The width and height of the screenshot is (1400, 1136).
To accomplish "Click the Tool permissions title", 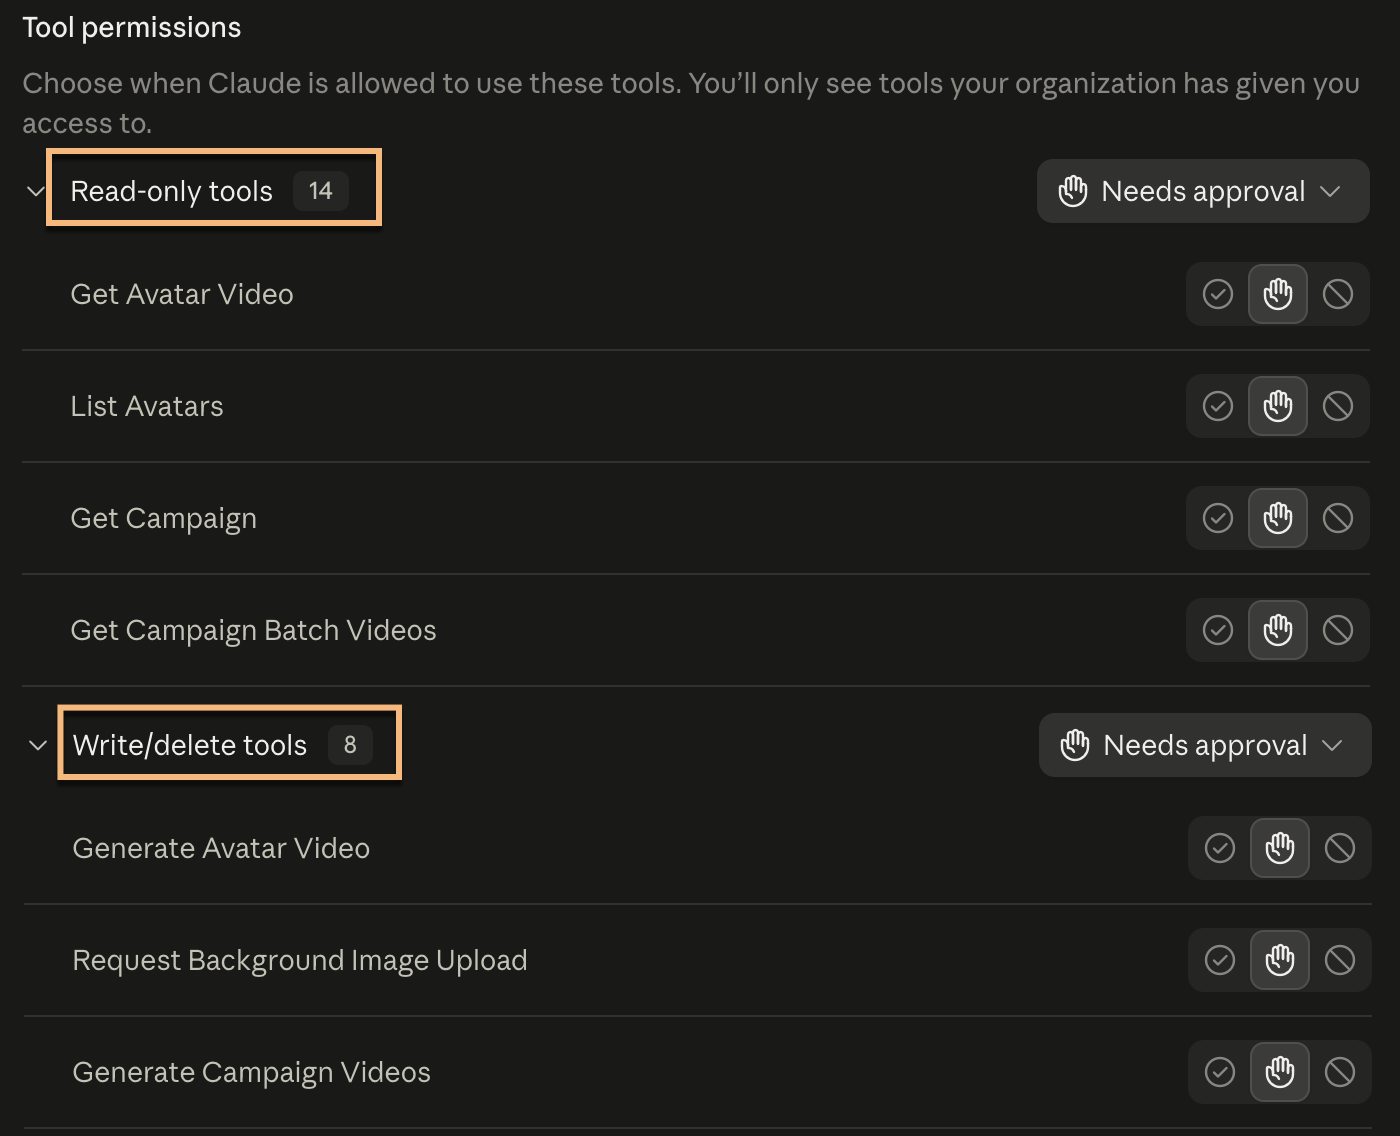I will click(x=132, y=27).
